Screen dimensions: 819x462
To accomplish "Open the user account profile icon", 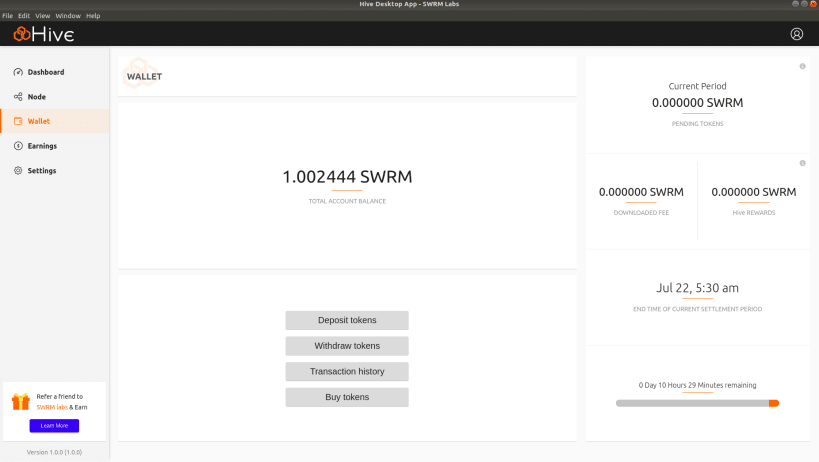I will coord(797,34).
